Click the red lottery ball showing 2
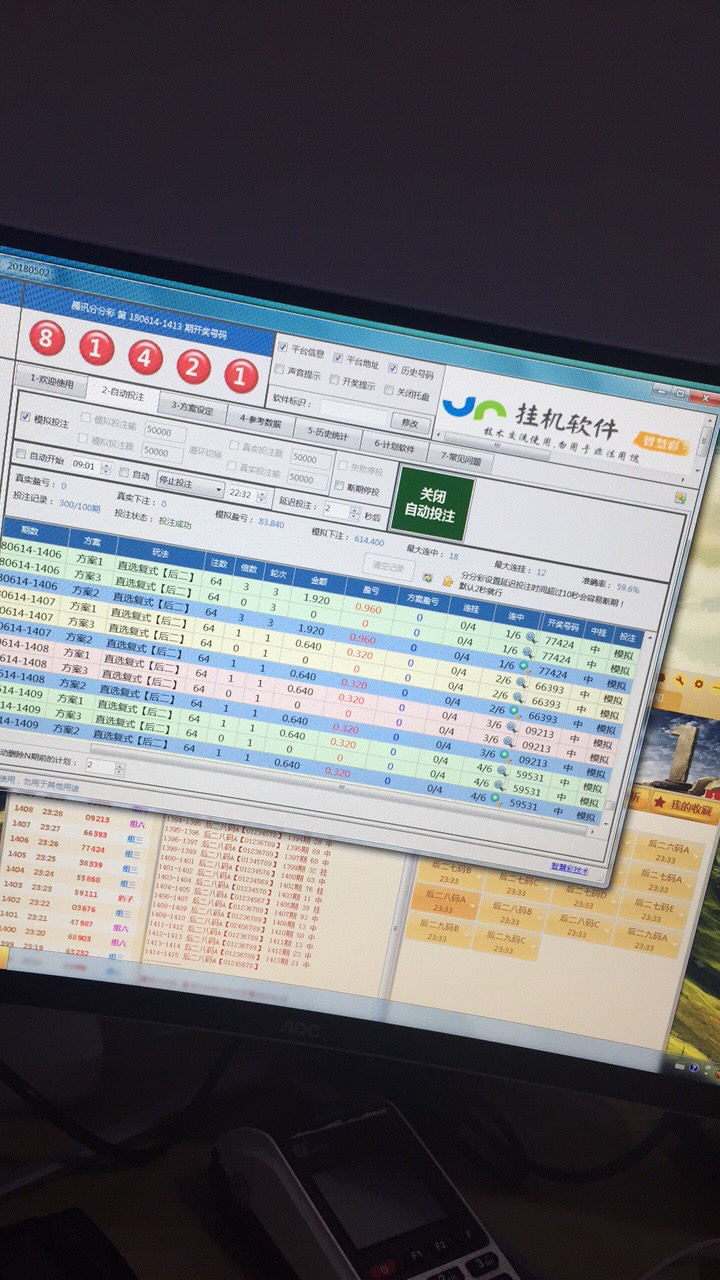 tap(193, 365)
